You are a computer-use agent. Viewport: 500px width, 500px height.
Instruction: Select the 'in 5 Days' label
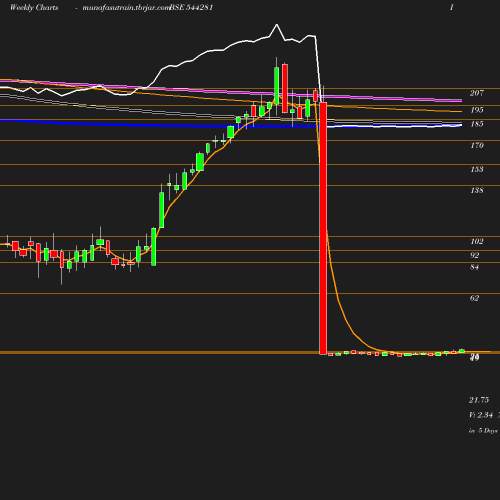(483, 431)
